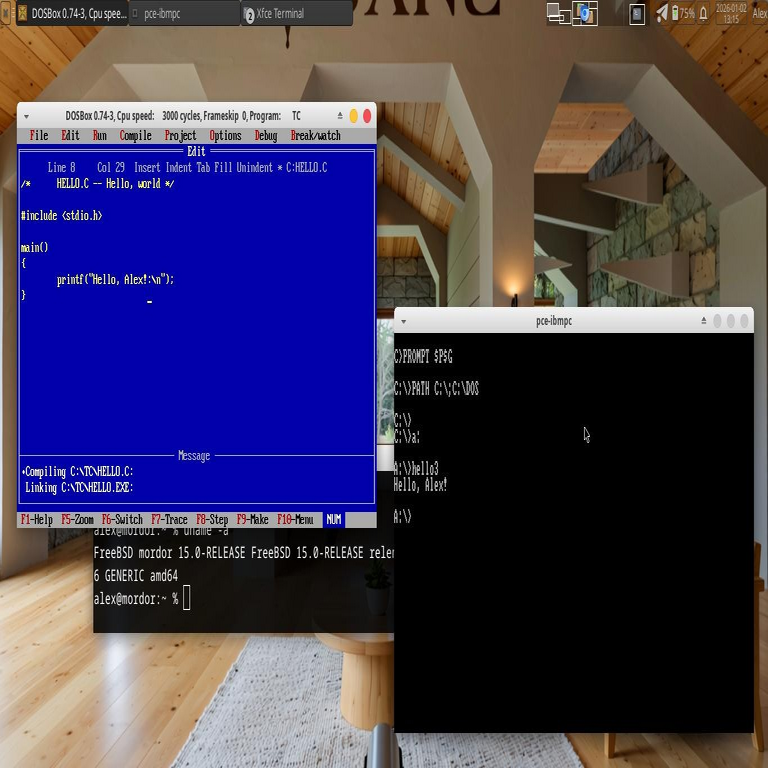Open the Compile menu
Screen dimensions: 768x768
point(135,136)
